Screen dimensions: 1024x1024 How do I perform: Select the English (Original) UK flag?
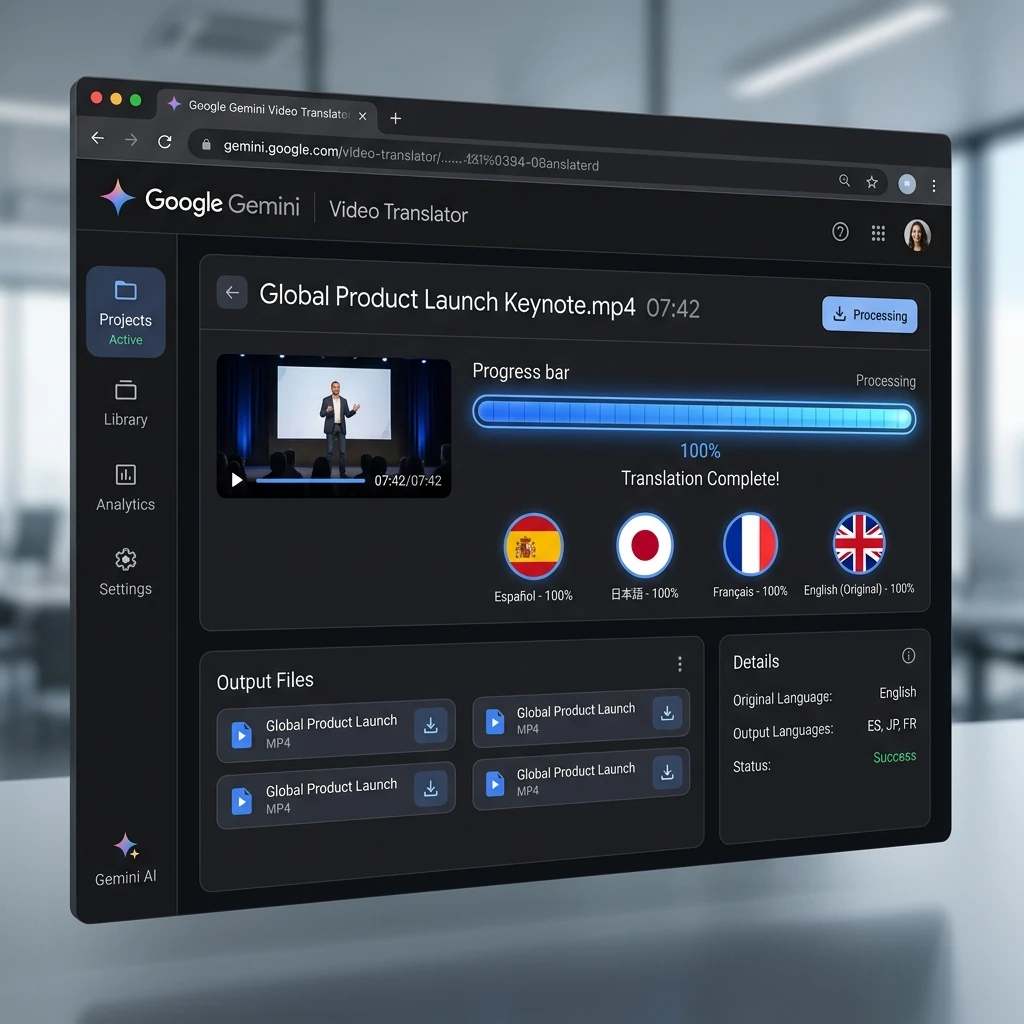click(859, 543)
